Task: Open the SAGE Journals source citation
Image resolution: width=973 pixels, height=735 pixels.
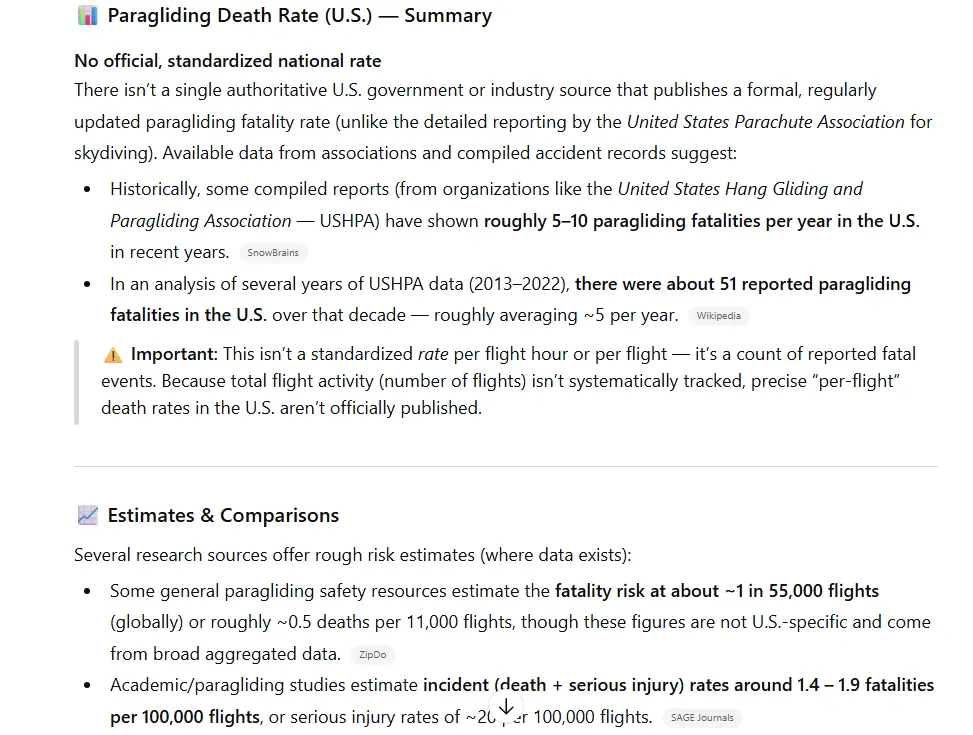Action: [701, 718]
